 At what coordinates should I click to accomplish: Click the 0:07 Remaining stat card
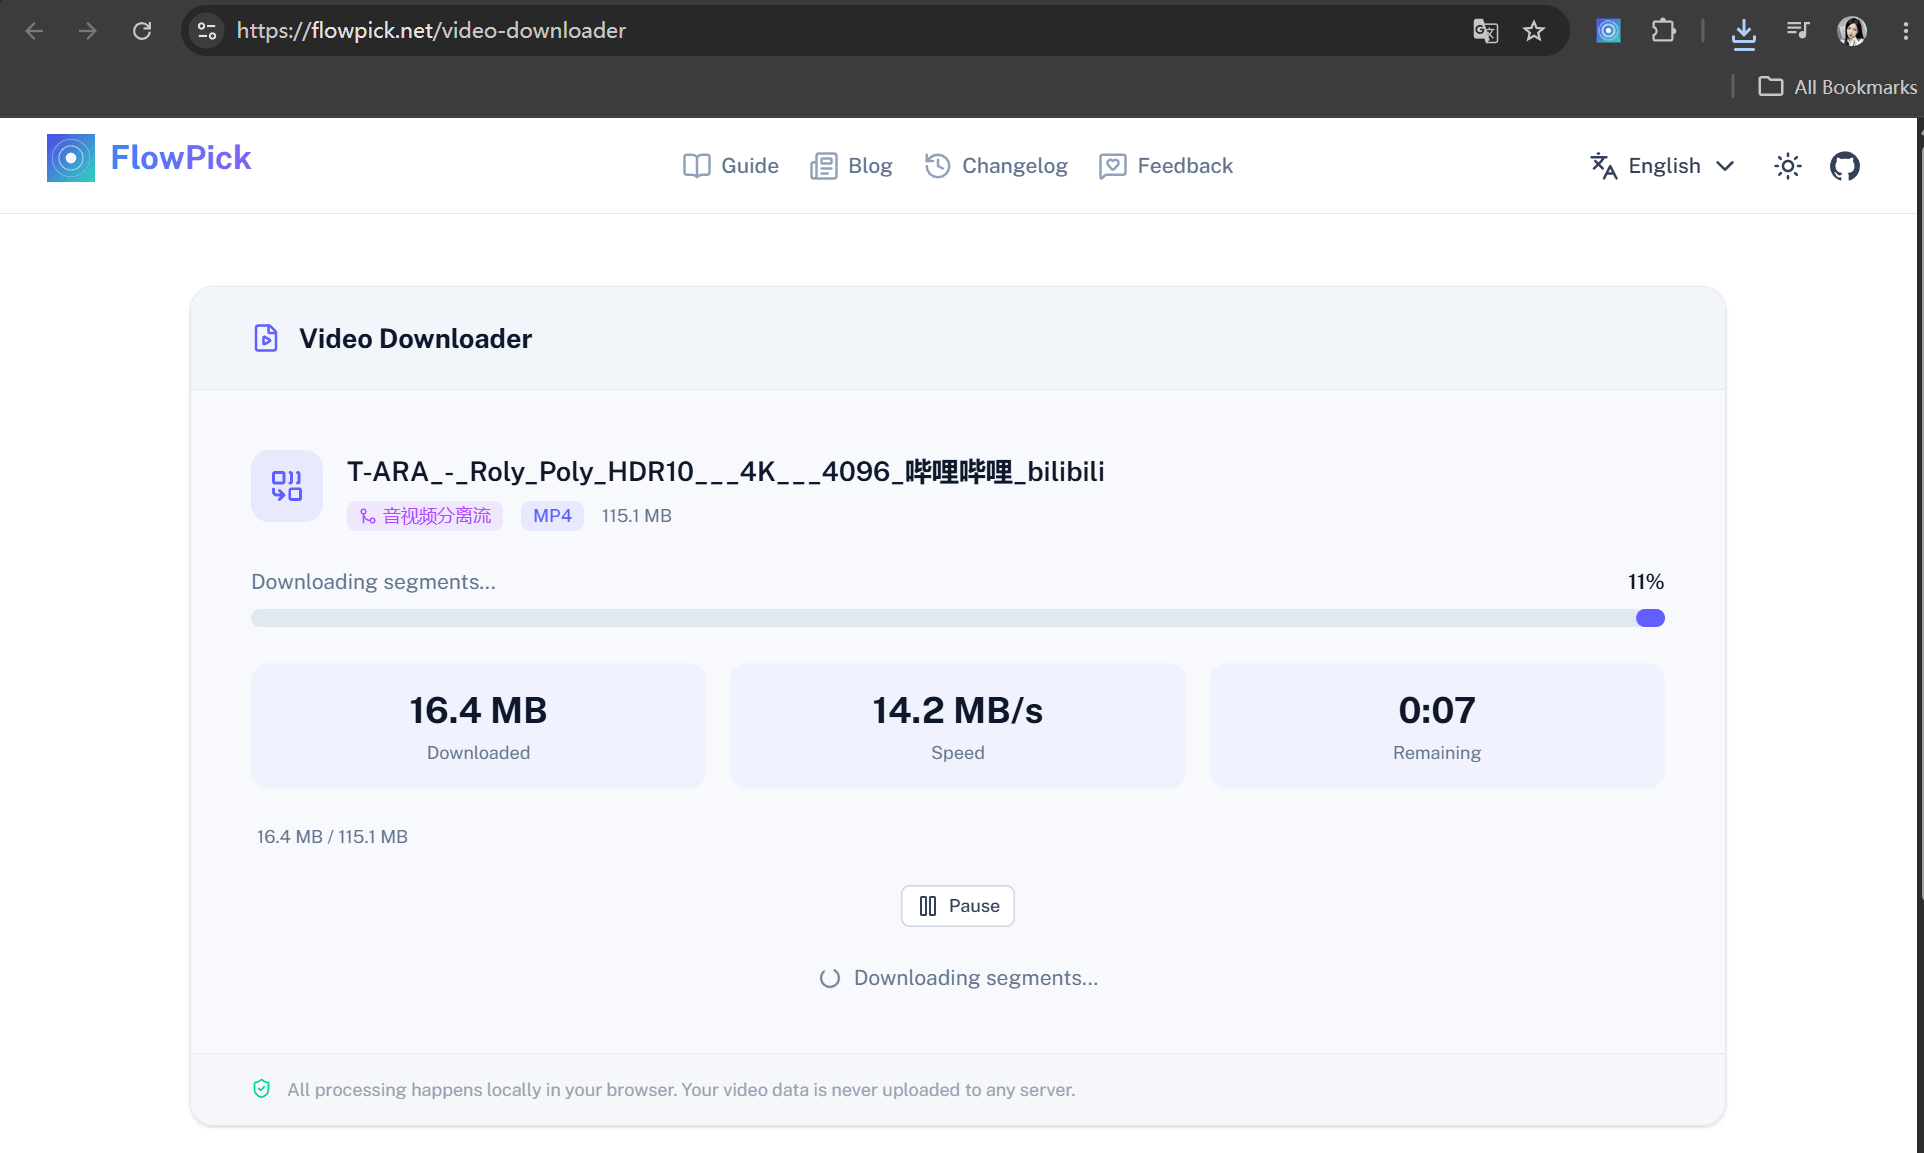click(x=1437, y=726)
